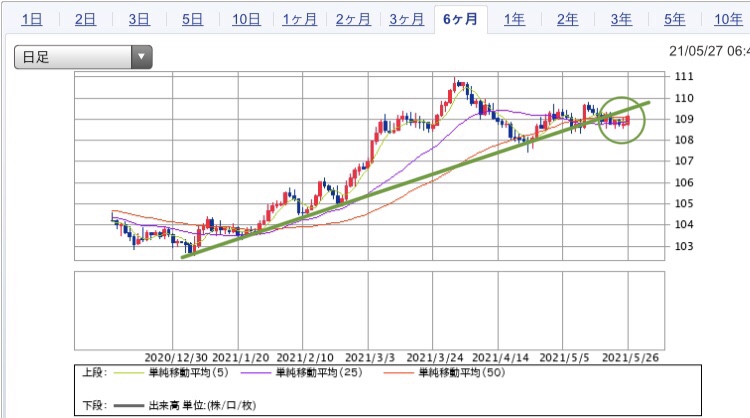The height and width of the screenshot is (418, 750).
Task: Click the candlestick peak near 111
Action: [456, 85]
